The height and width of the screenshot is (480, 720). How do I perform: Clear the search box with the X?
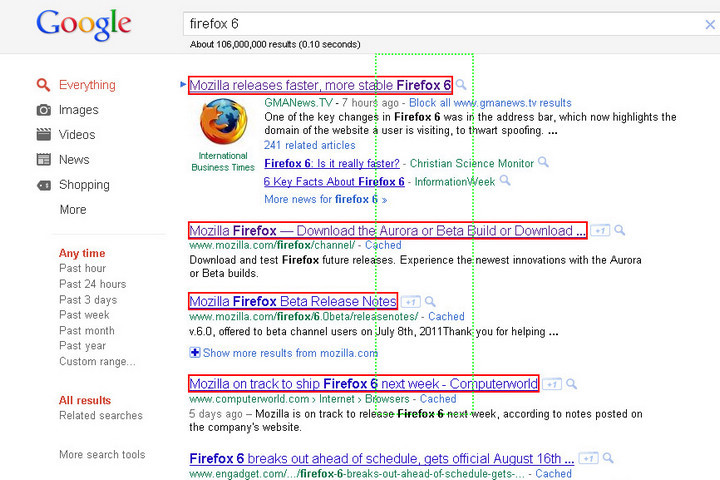(x=710, y=24)
